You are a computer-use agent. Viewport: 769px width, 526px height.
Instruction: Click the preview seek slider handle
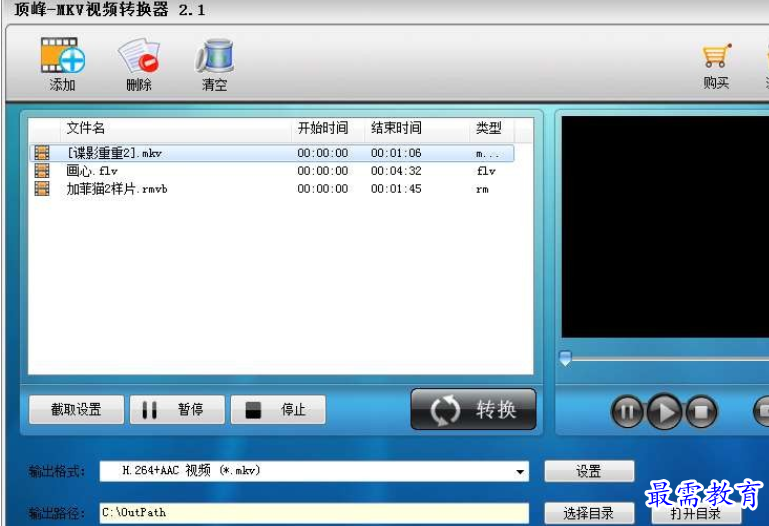565,358
